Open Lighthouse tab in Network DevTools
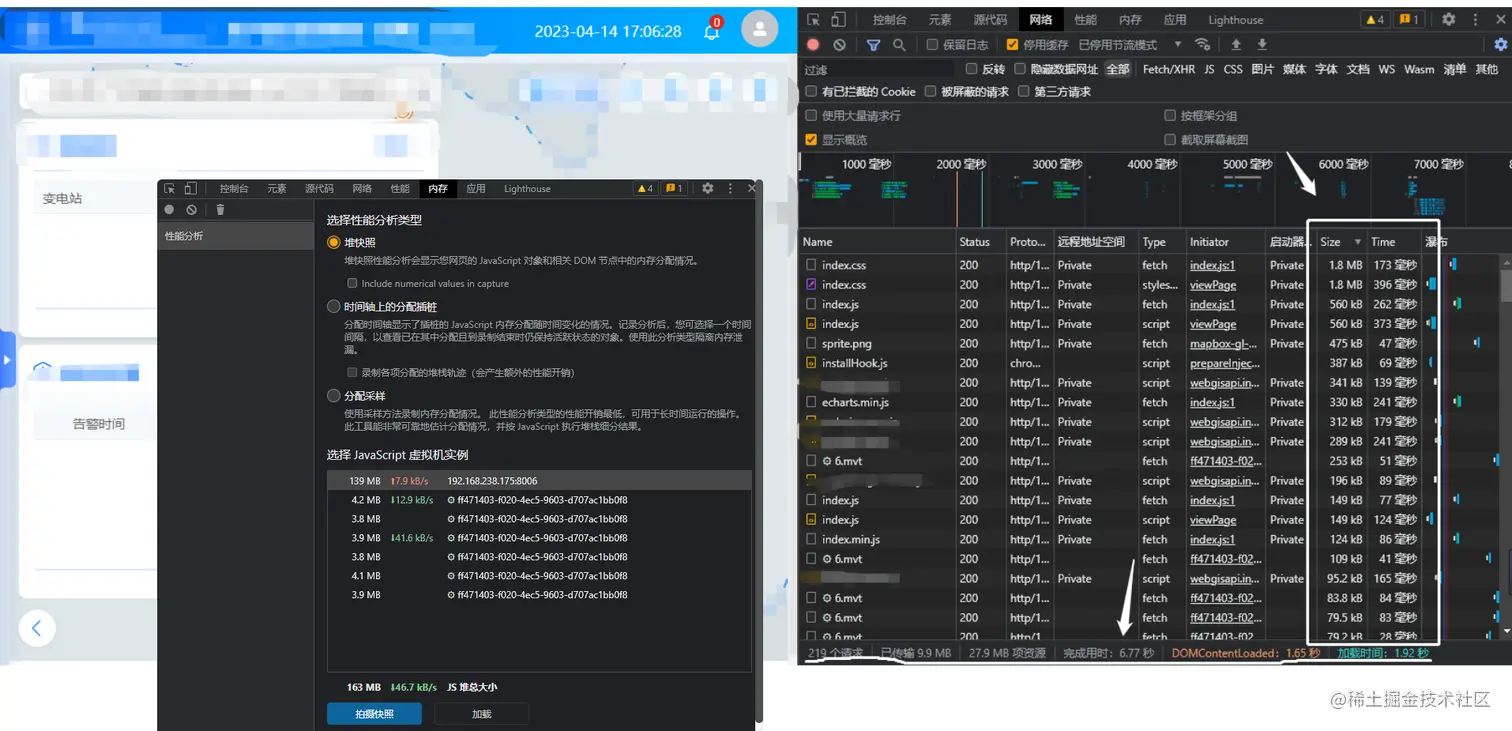1512x731 pixels. [x=1235, y=20]
